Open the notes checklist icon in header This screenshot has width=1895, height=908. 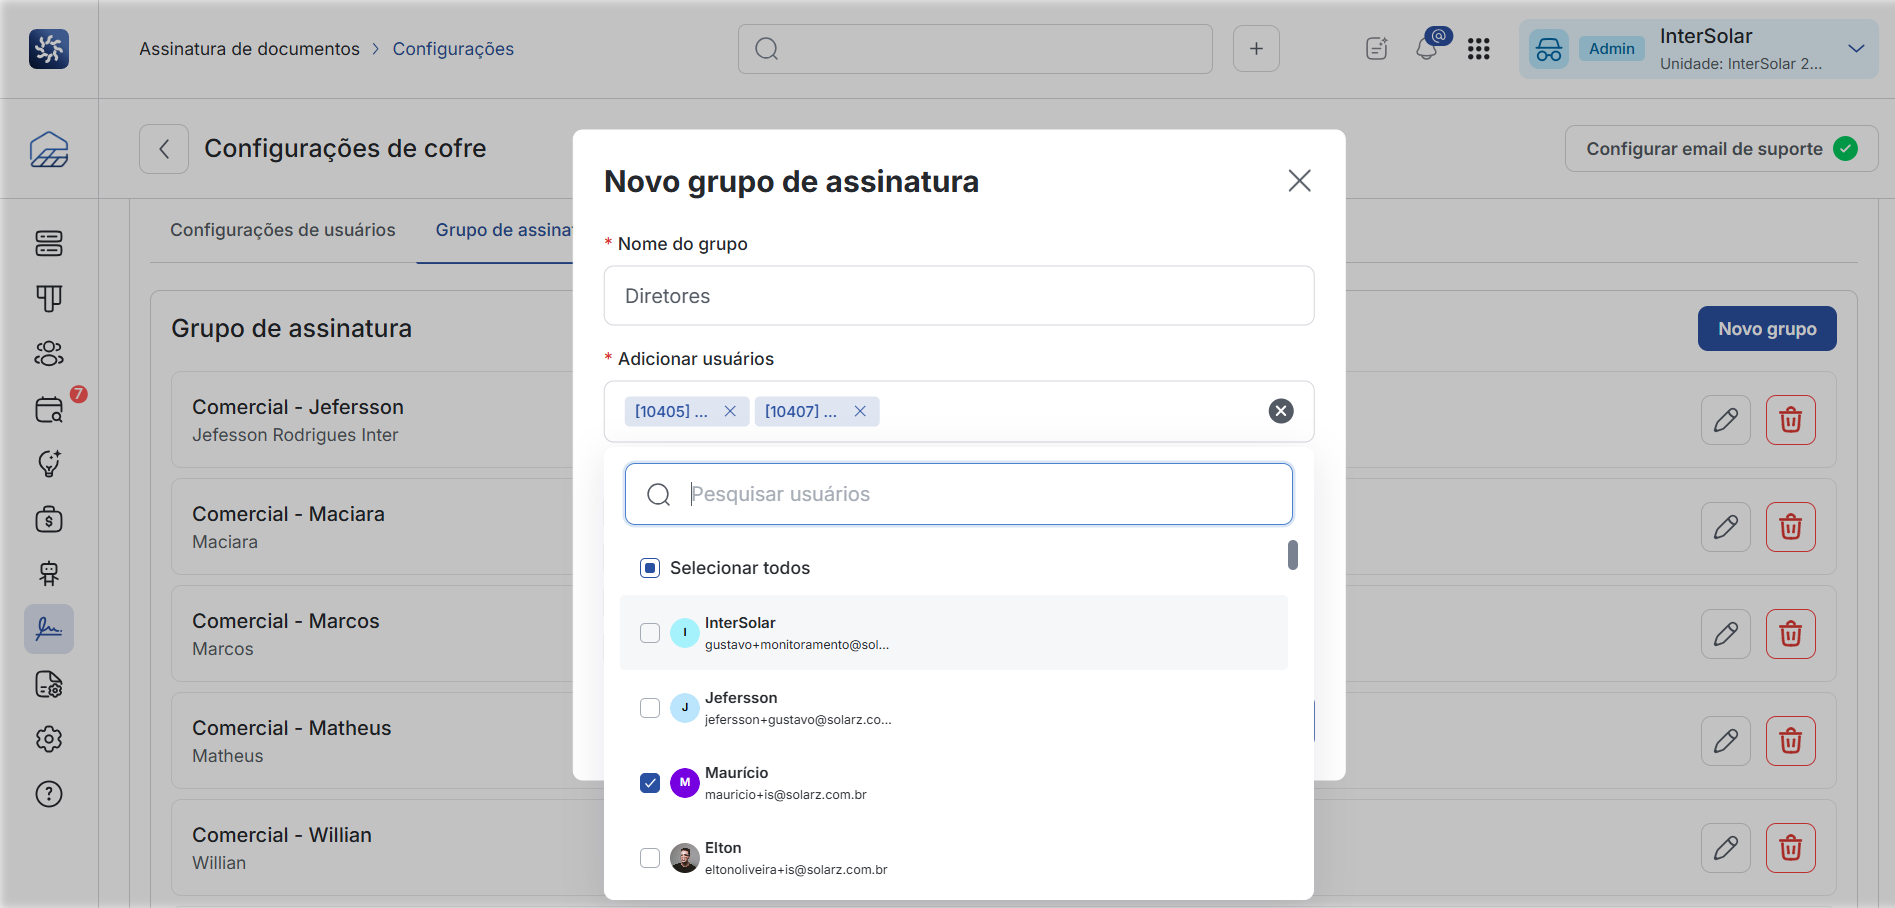(x=1377, y=49)
